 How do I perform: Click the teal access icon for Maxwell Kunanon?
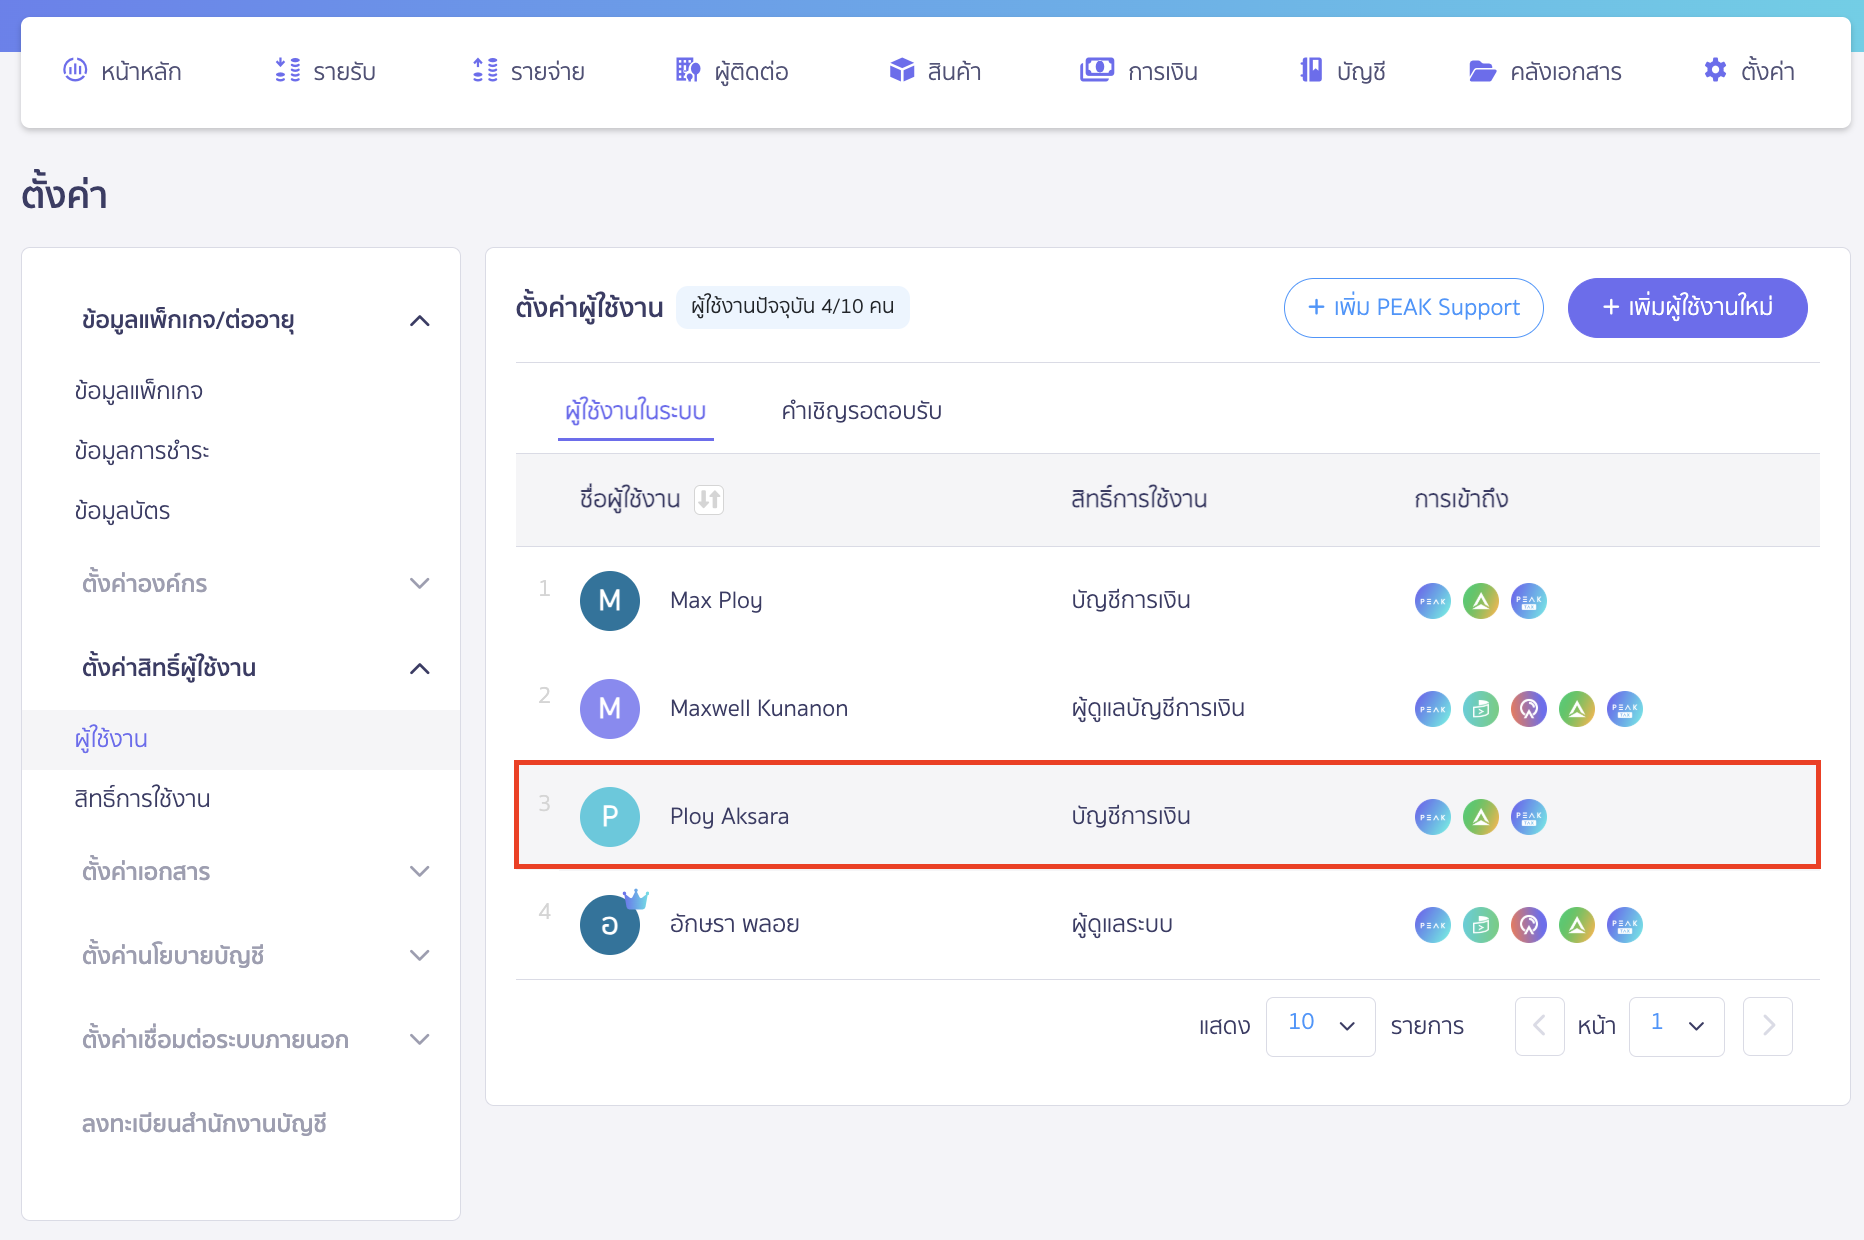click(1480, 709)
